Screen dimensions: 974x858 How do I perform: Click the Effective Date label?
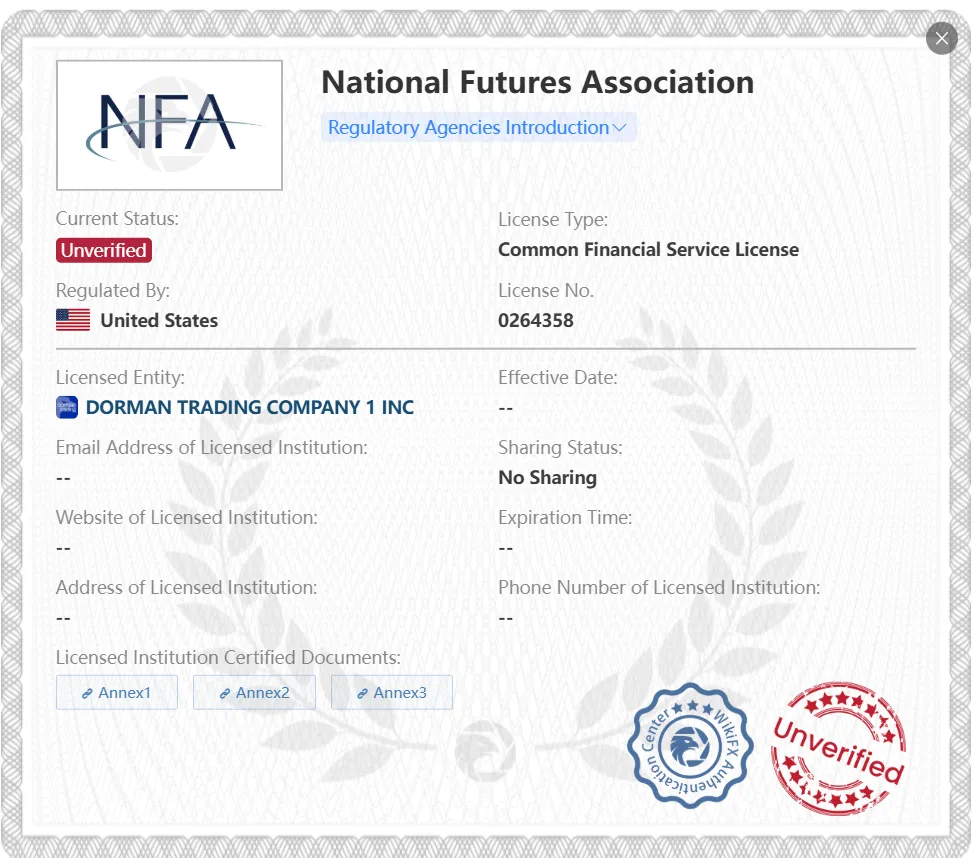pyautogui.click(x=558, y=378)
